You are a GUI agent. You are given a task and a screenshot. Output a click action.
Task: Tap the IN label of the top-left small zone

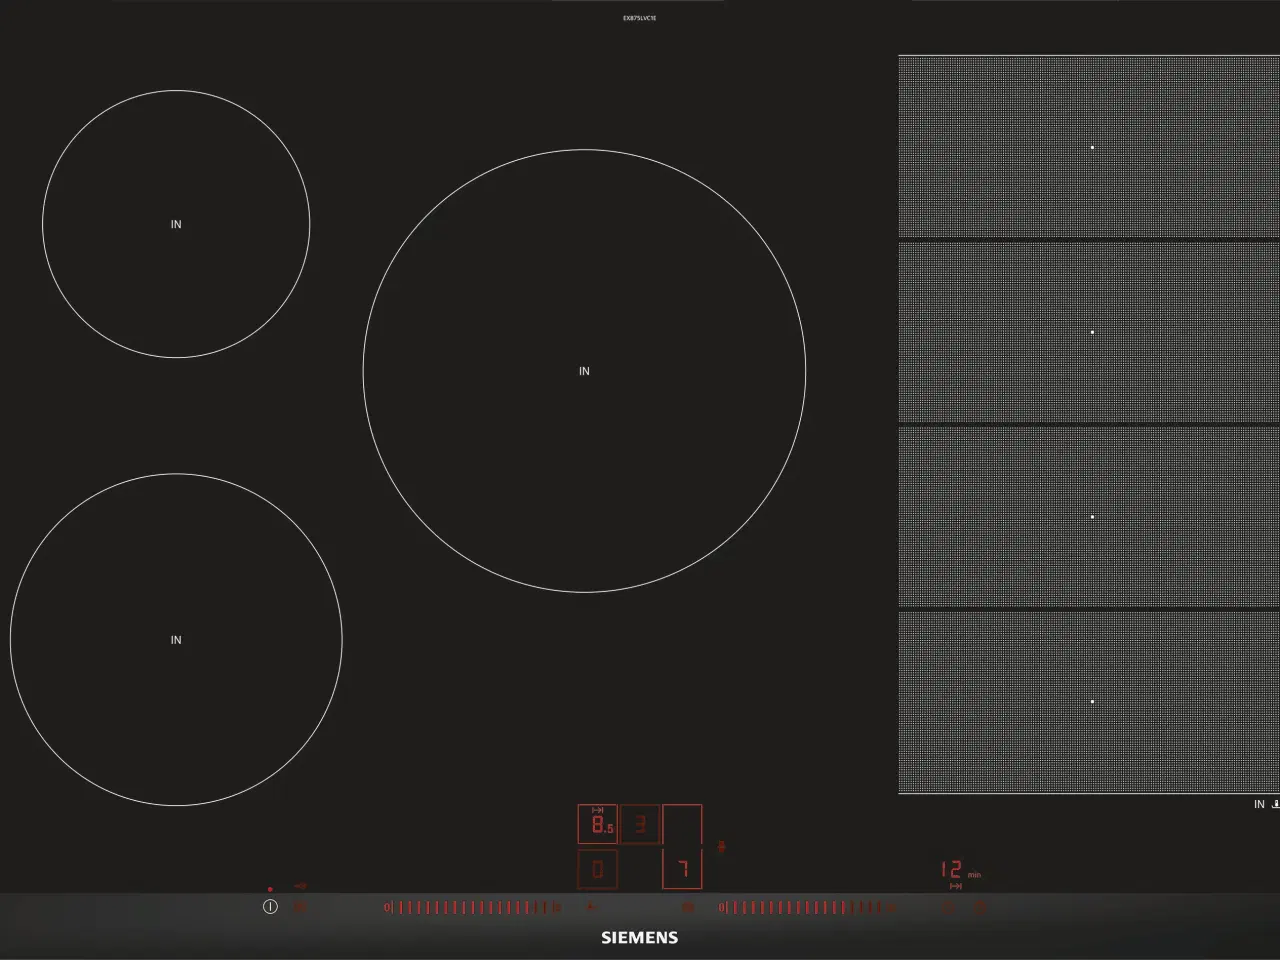coord(176,224)
